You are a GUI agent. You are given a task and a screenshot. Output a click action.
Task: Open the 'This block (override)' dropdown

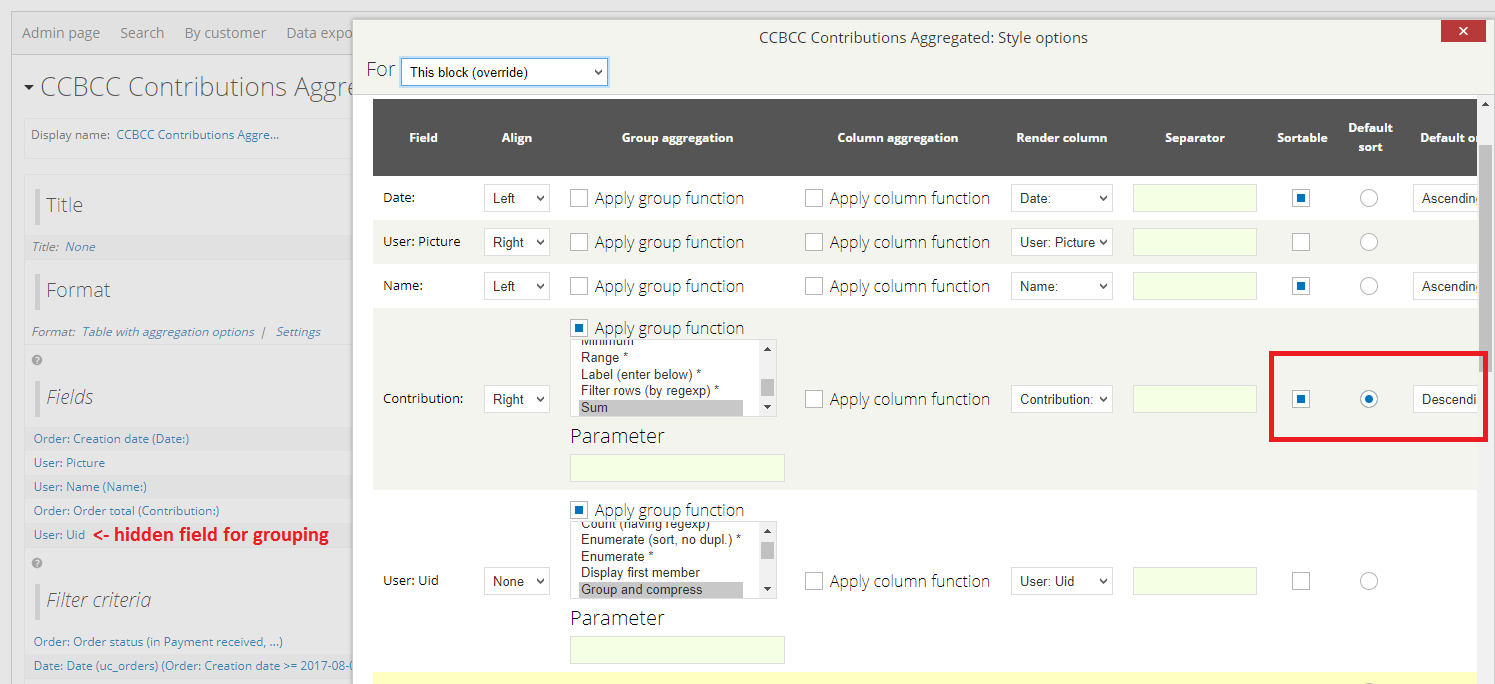click(504, 71)
